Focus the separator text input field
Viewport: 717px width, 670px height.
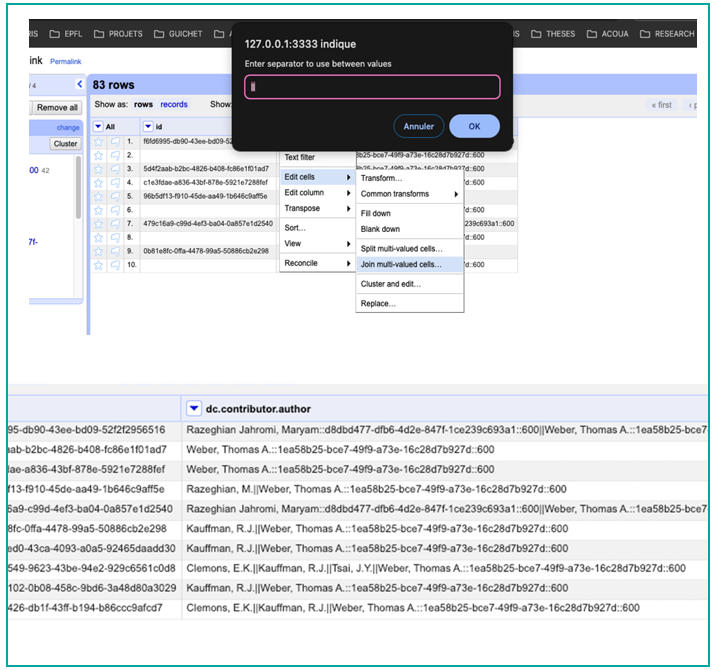372,87
